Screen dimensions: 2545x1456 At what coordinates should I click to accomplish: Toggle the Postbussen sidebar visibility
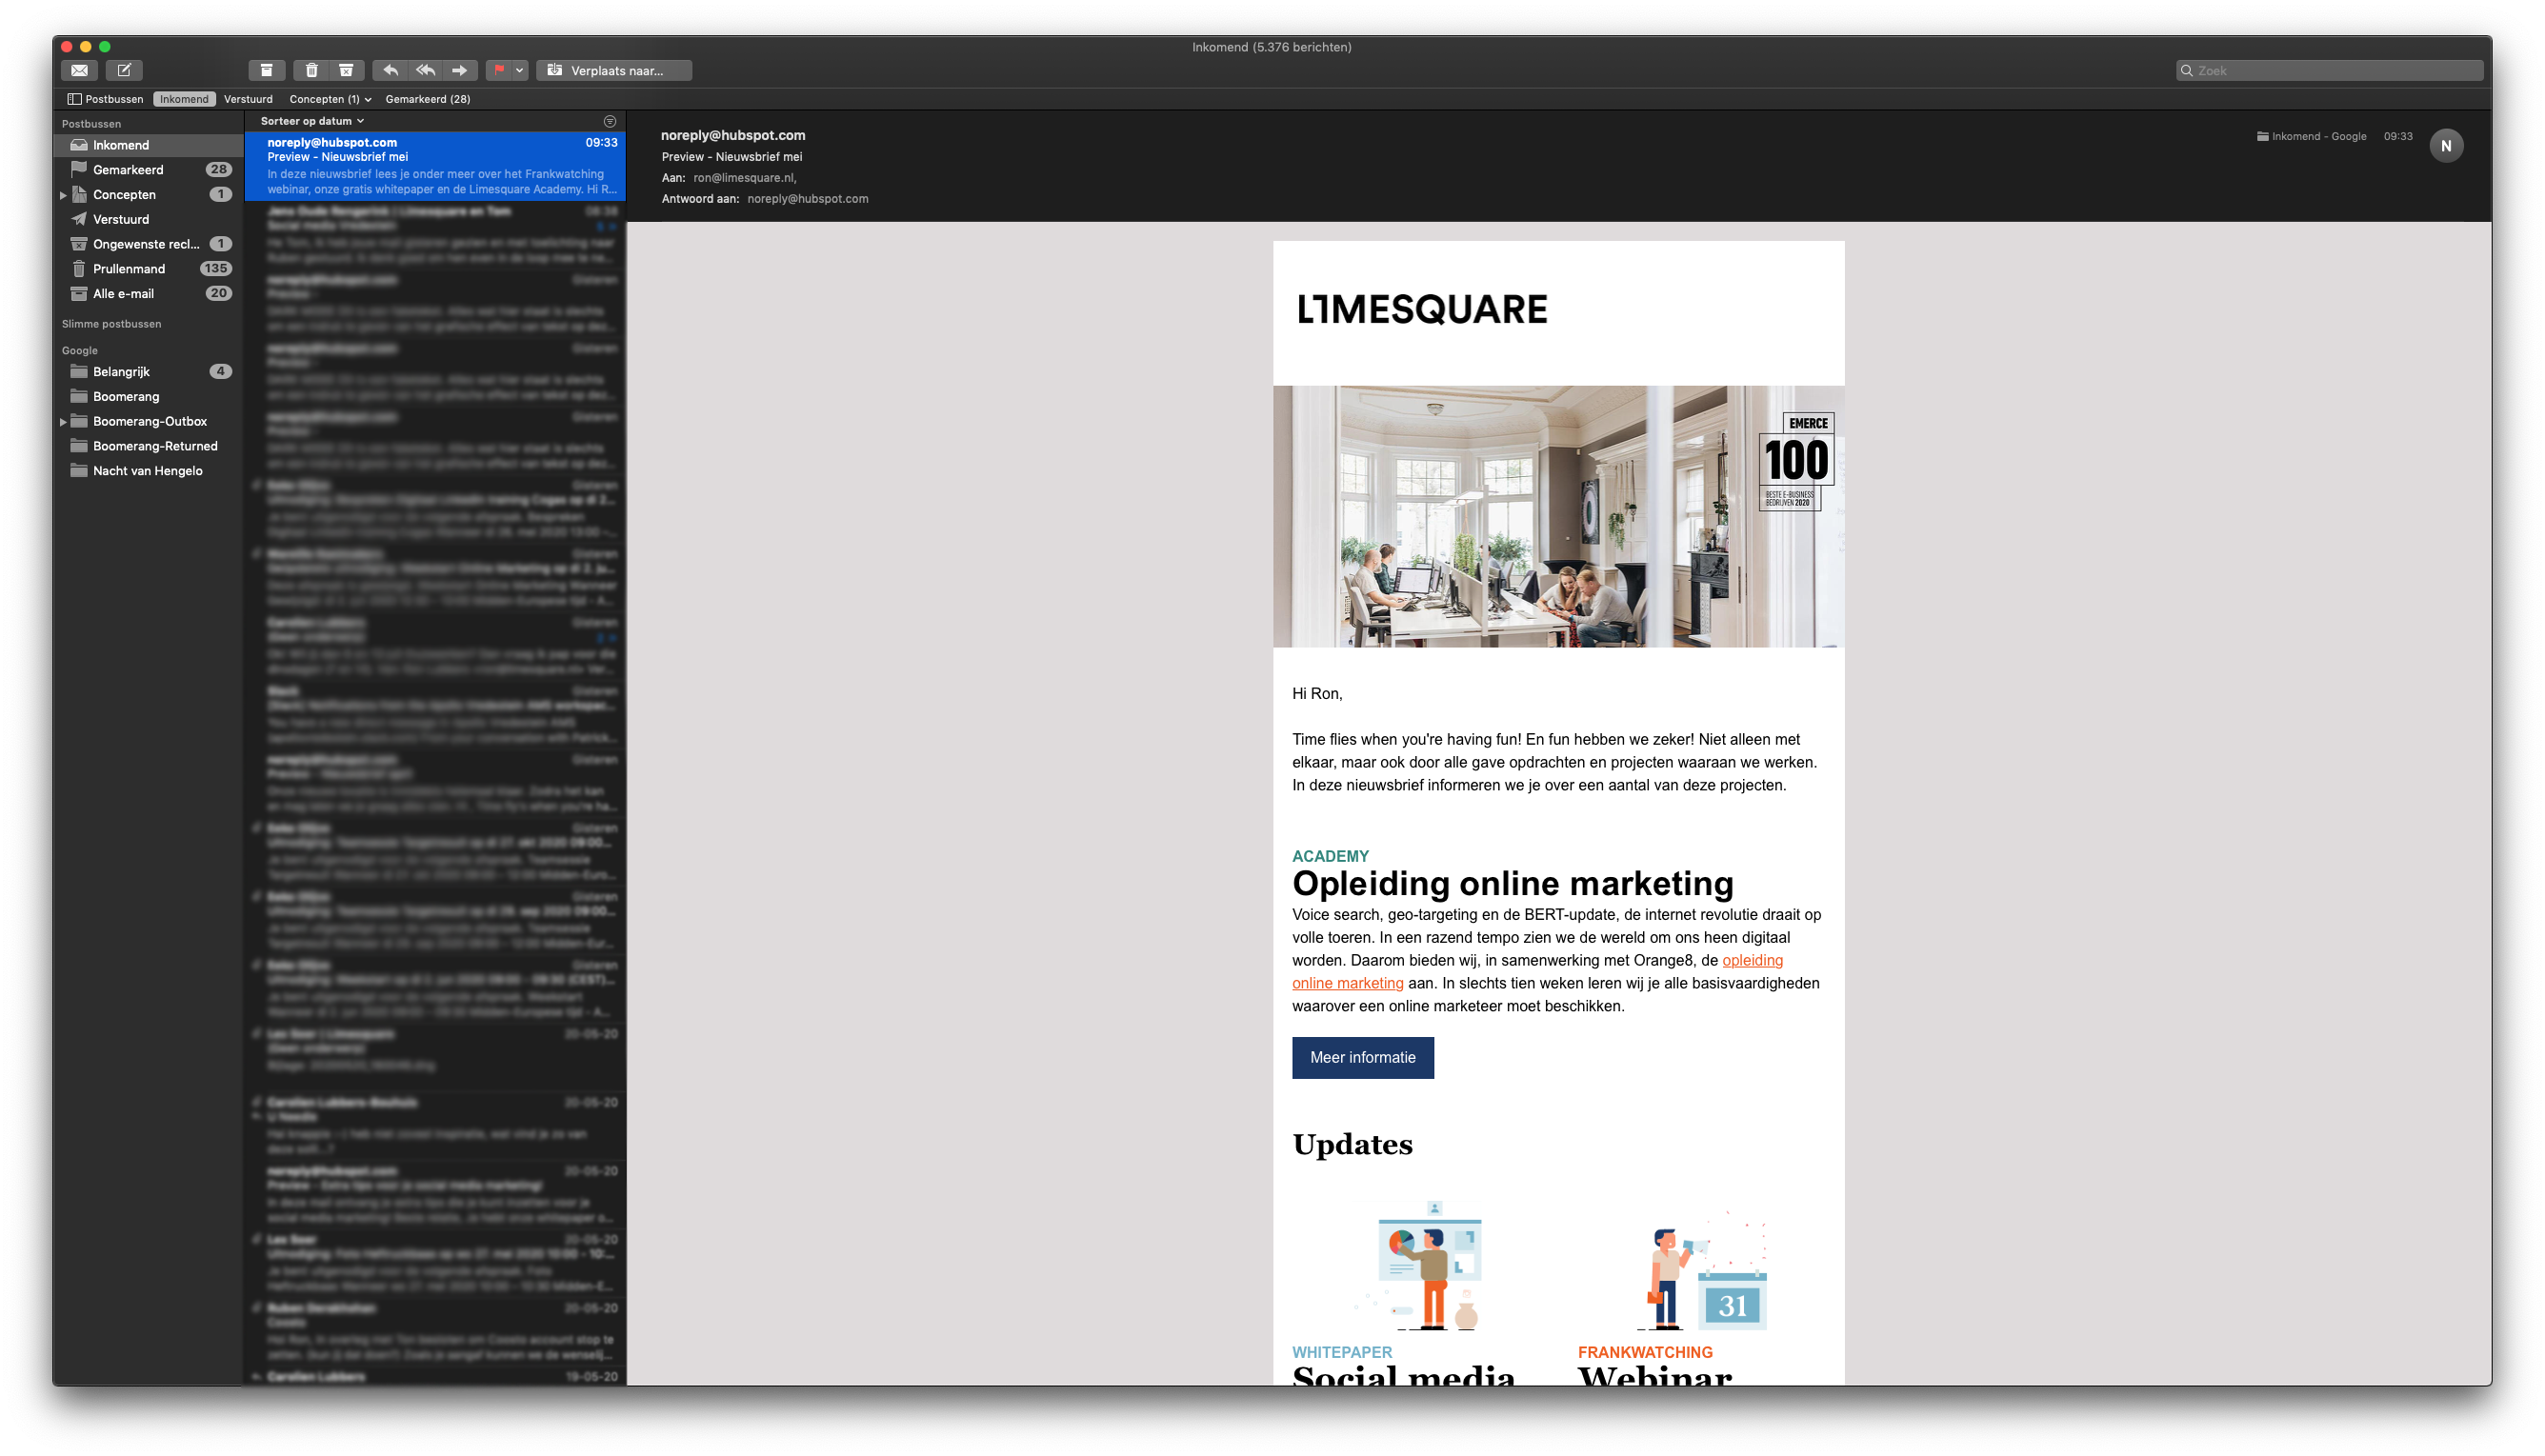[x=105, y=99]
